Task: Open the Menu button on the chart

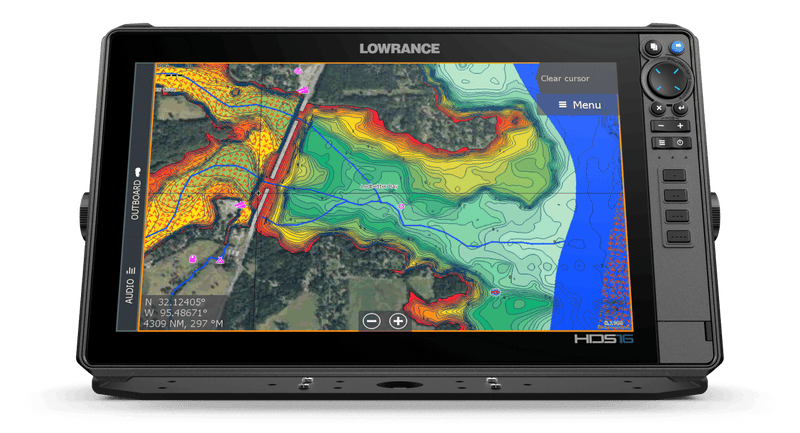Action: pyautogui.click(x=579, y=105)
